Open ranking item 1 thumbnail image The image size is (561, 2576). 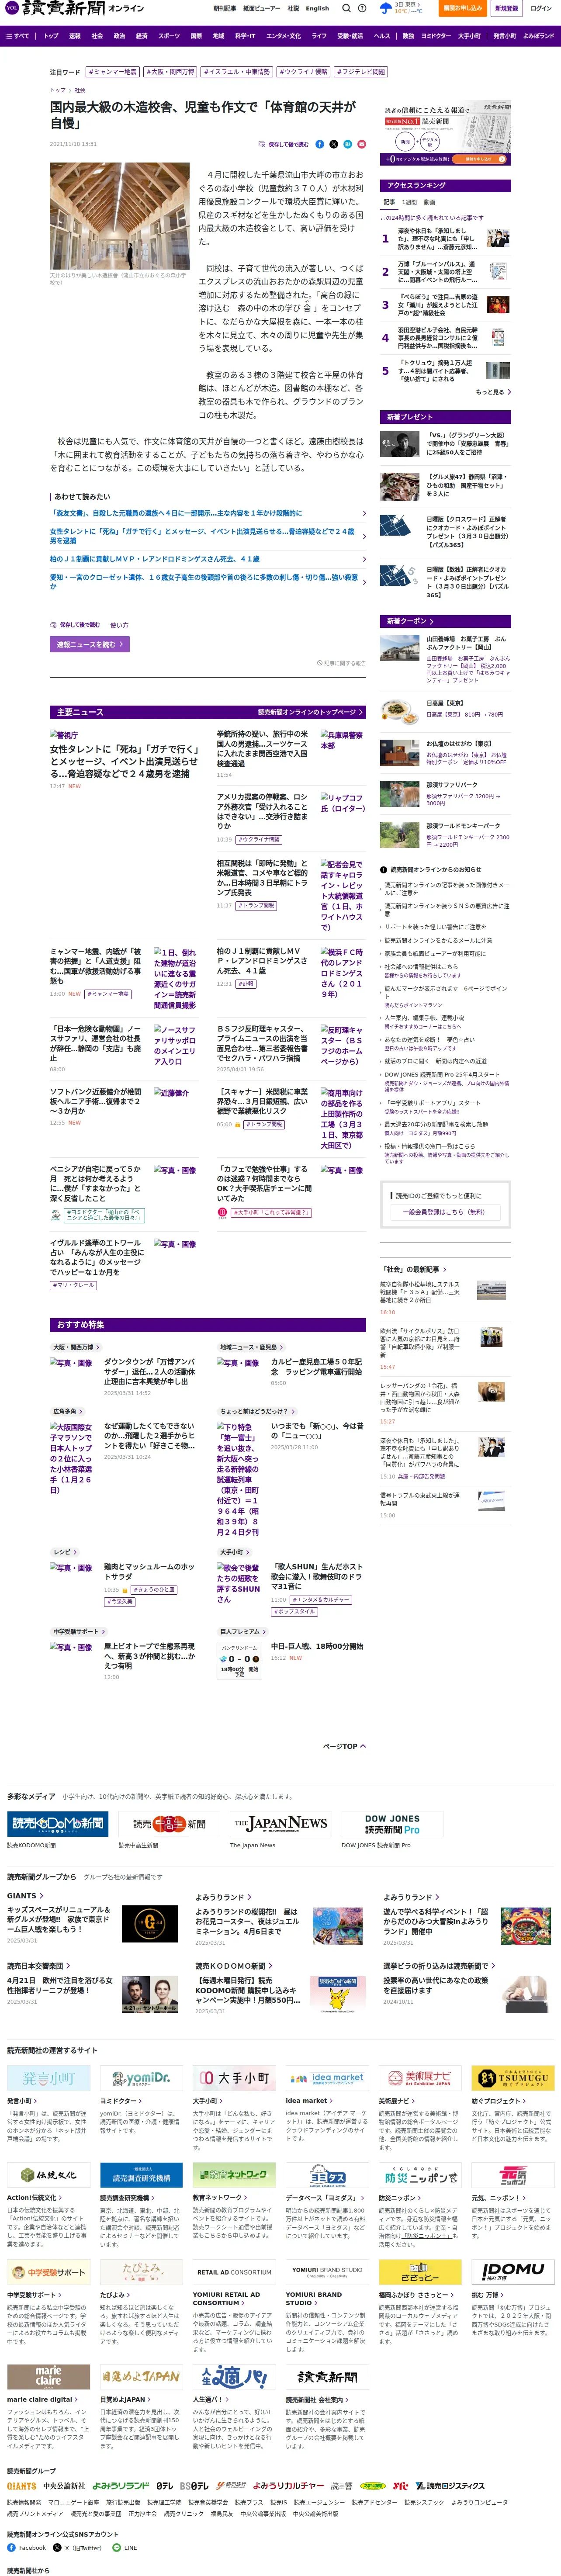498,238
